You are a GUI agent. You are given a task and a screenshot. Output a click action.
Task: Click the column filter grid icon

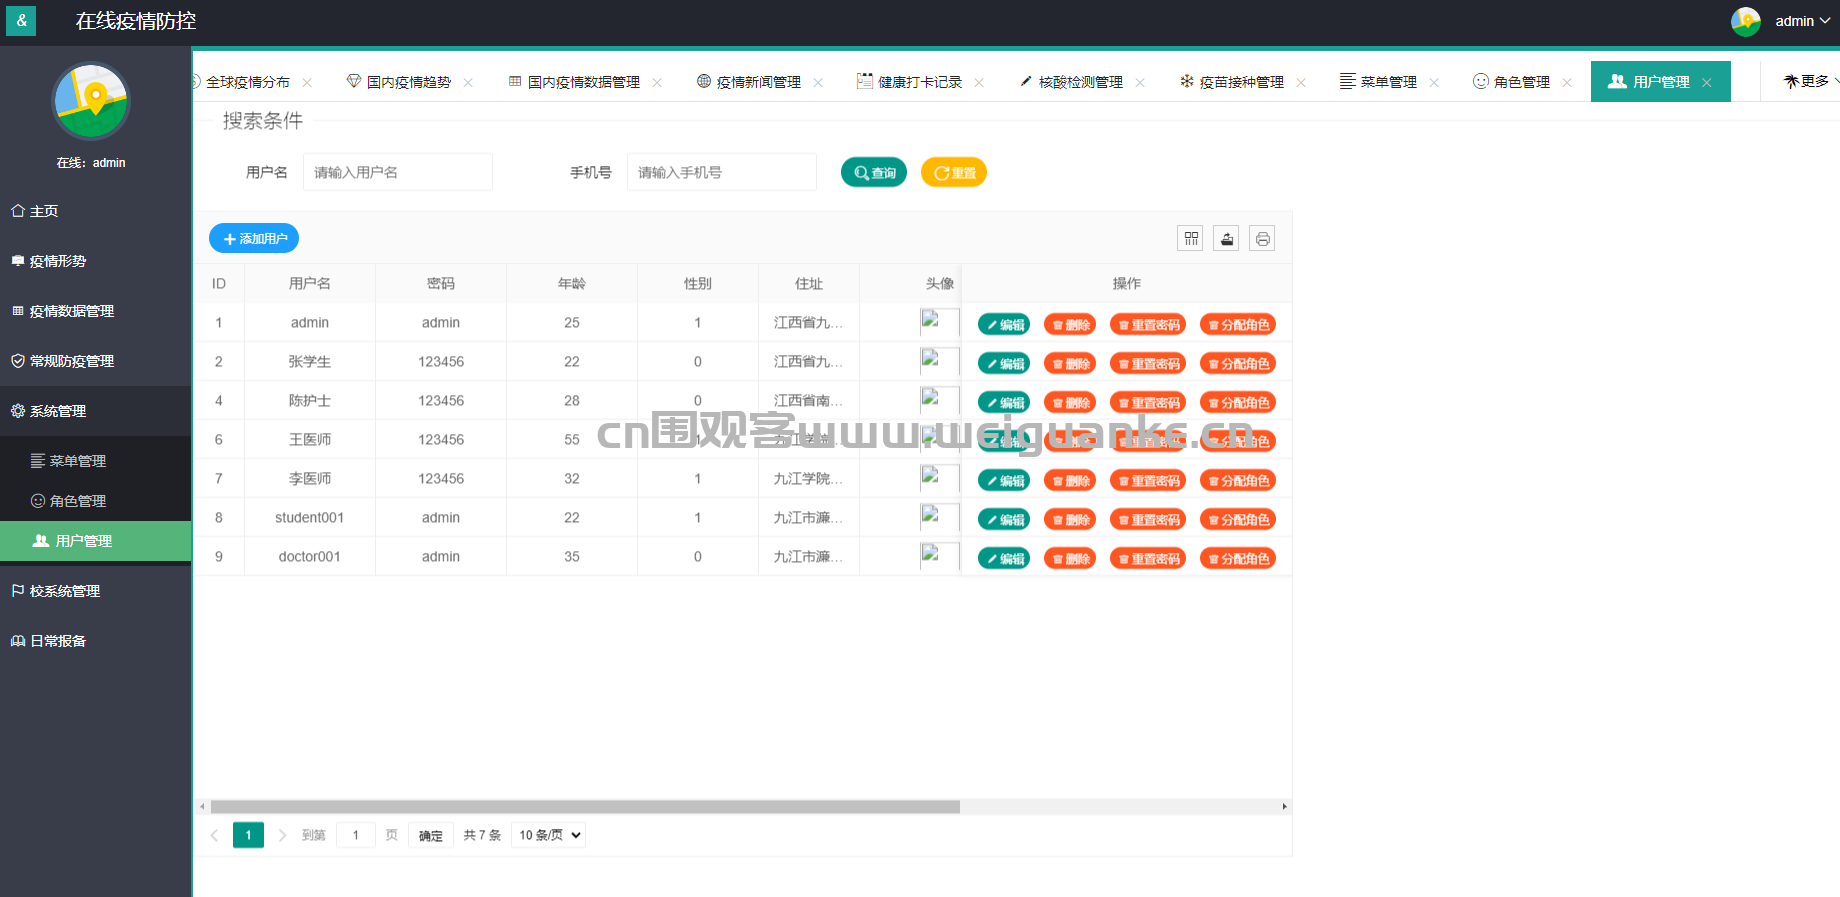point(1190,239)
